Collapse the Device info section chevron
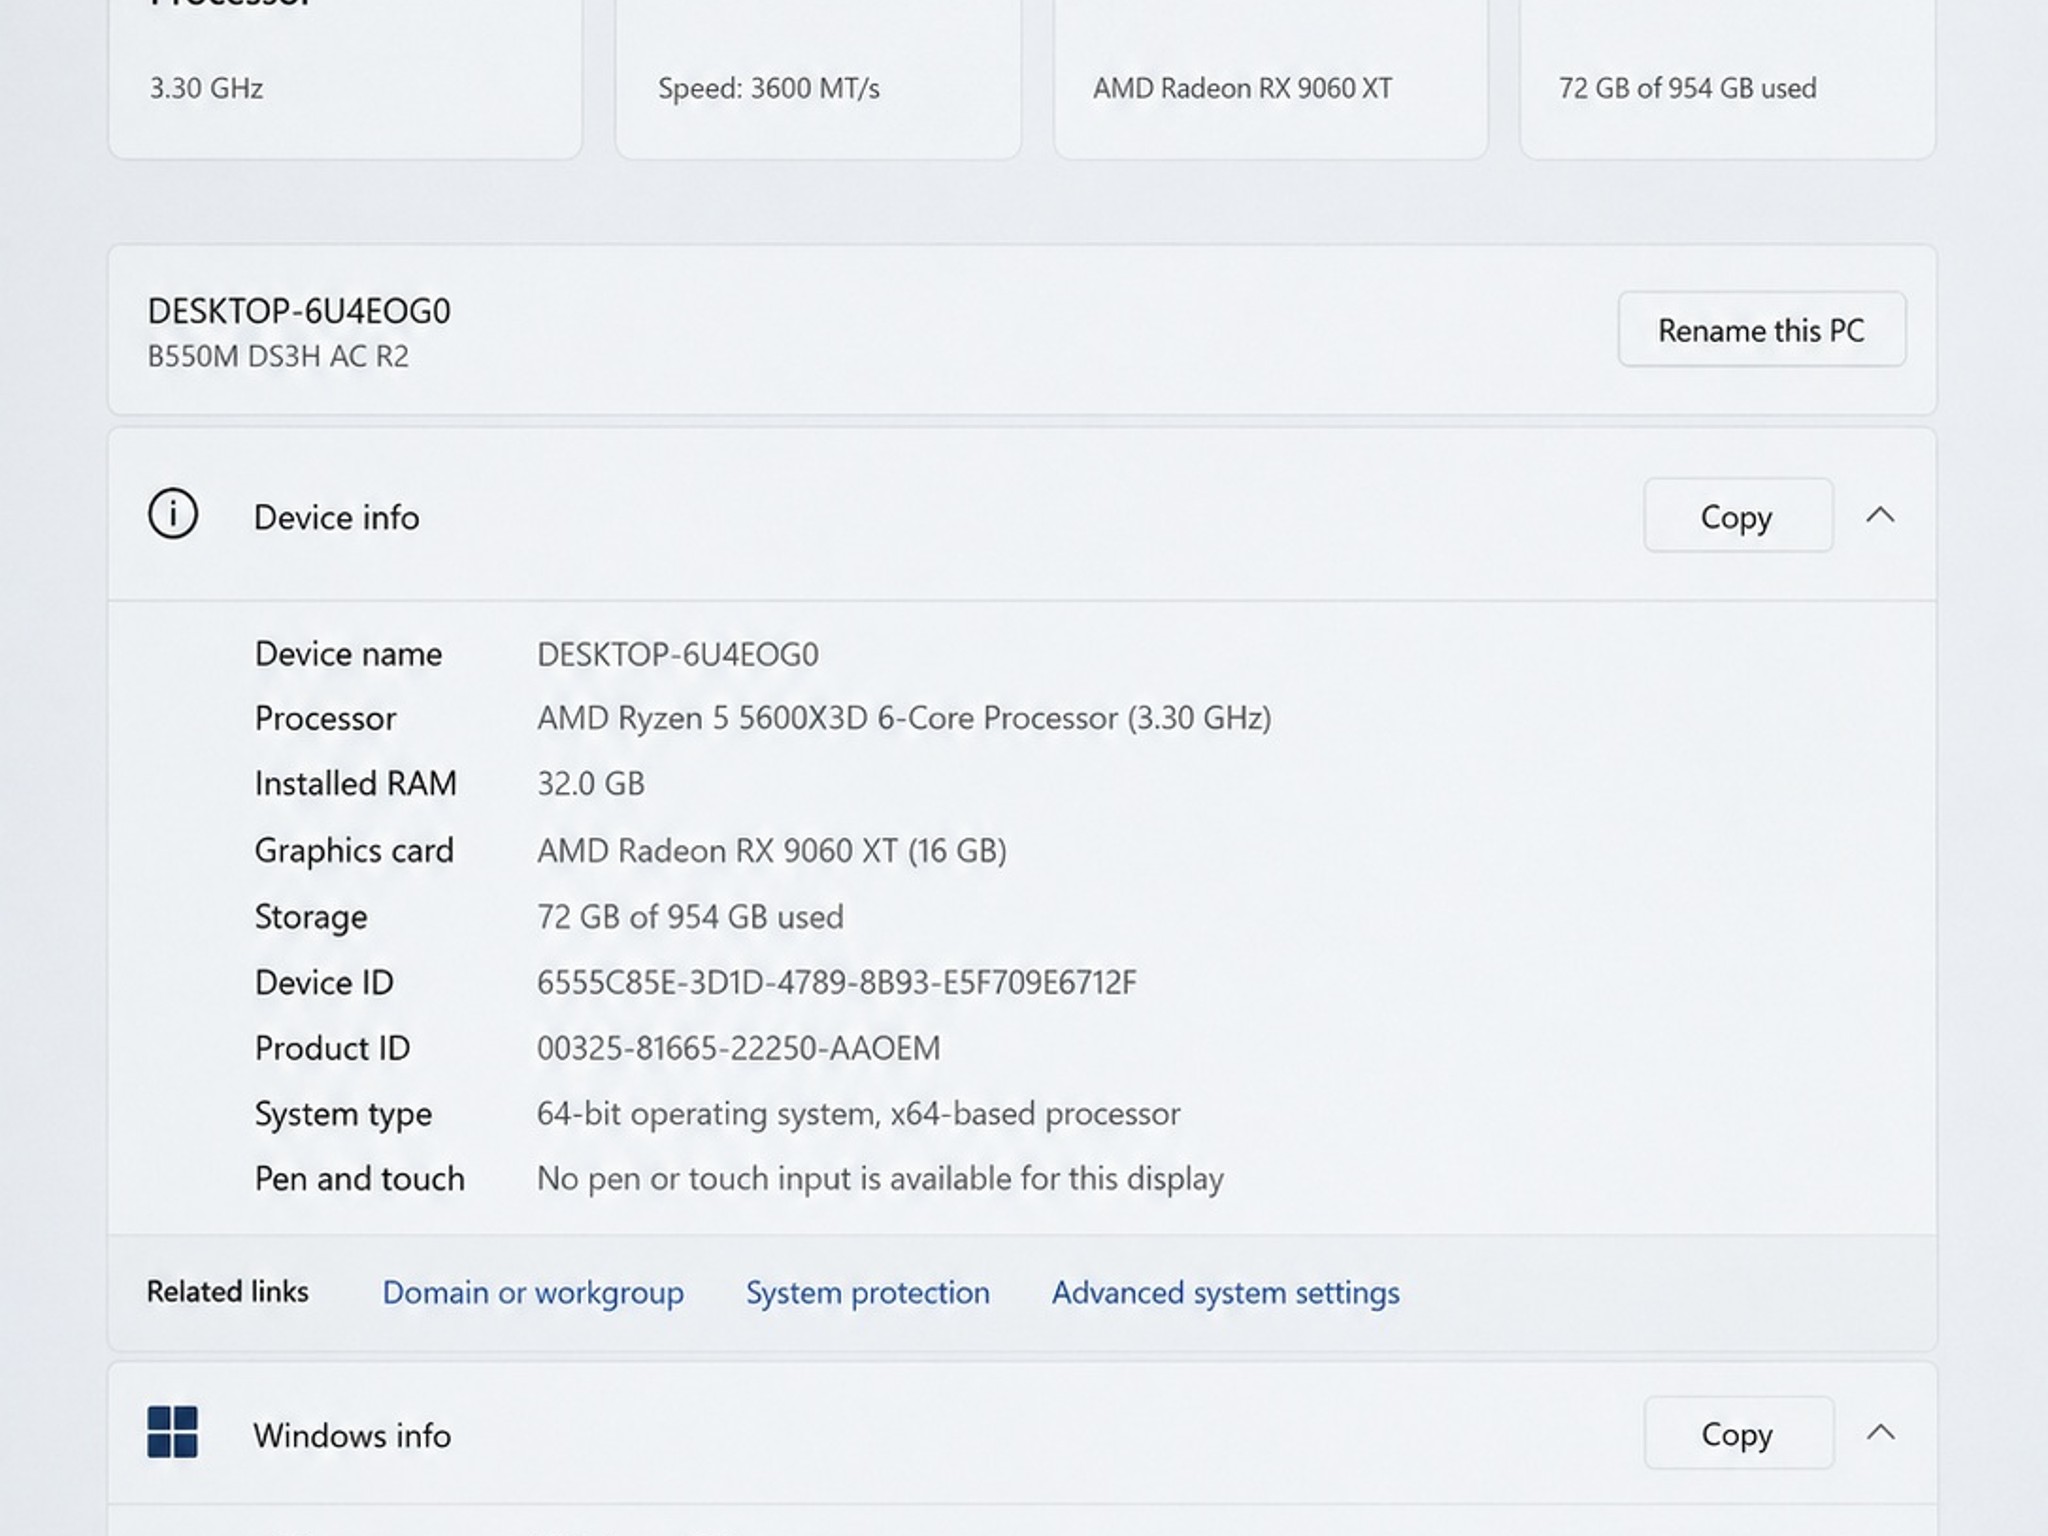The width and height of the screenshot is (2048, 1536). (1880, 515)
